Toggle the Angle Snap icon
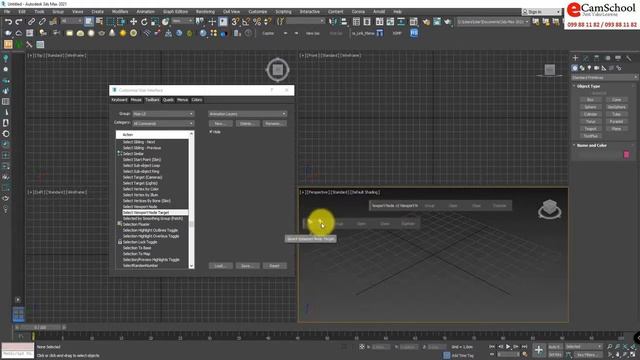This screenshot has height=360, width=640. (x=246, y=22)
